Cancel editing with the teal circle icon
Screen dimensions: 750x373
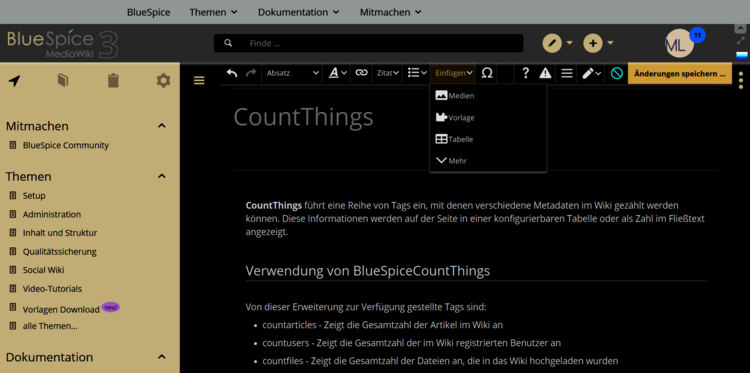[x=617, y=73]
